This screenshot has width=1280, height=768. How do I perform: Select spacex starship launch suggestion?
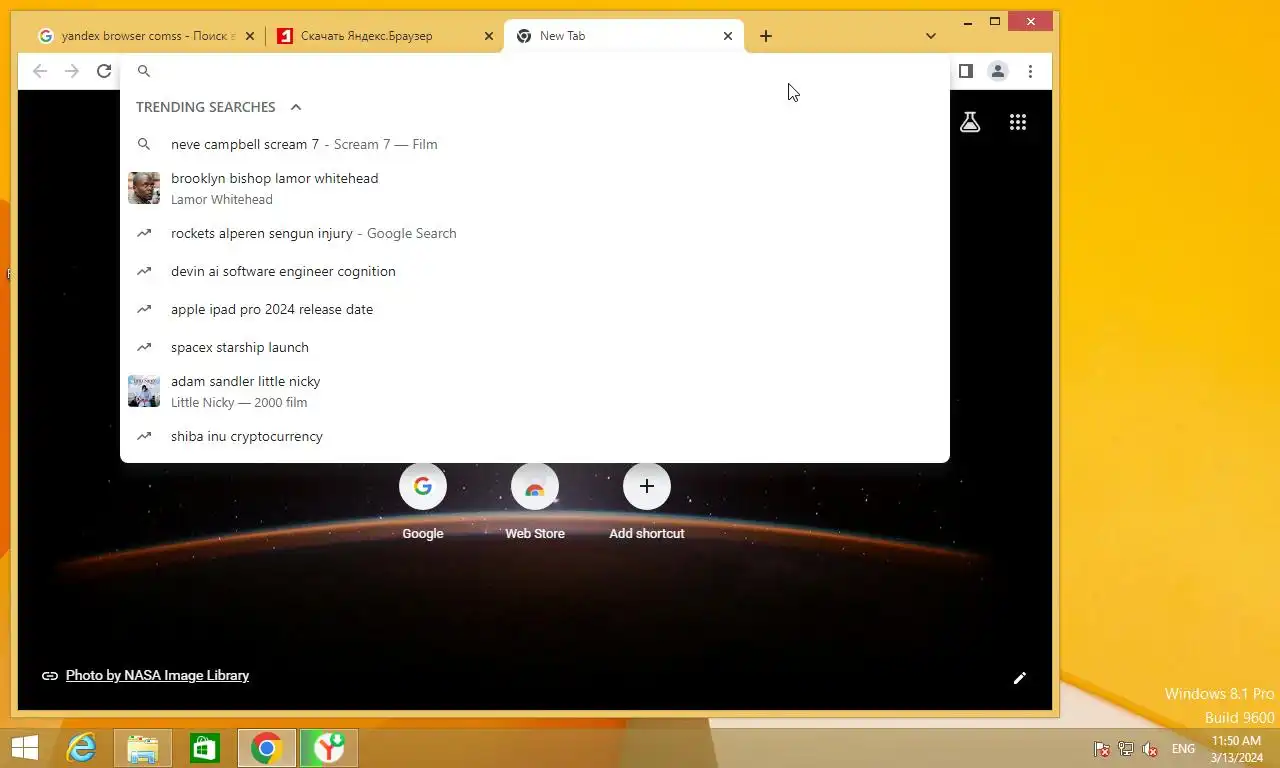[x=535, y=347]
